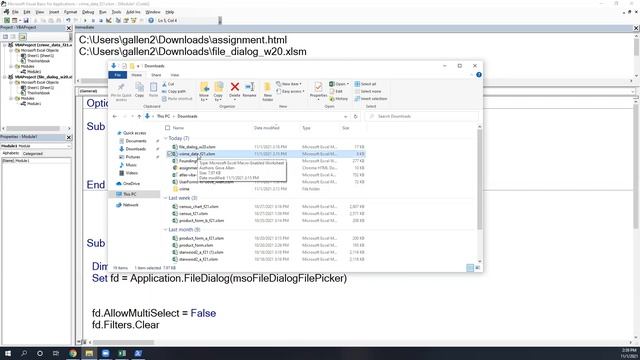Click the Design Mode icon in VBA toolbar
Screen dimensions: 640x360
coord(109,20)
